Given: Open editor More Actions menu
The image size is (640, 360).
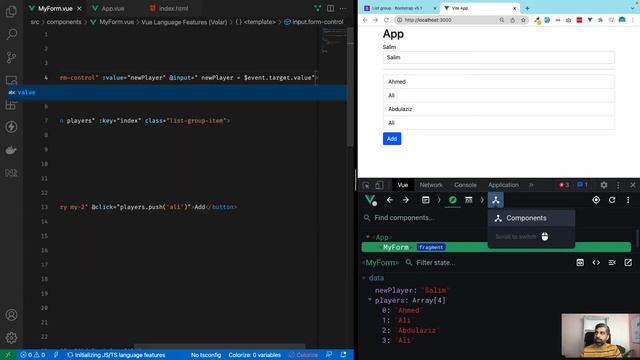Looking at the screenshot, I should pos(343,8).
